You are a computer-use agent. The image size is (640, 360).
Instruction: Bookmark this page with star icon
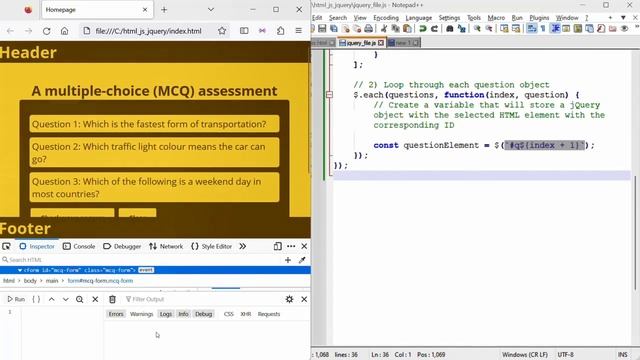(x=222, y=31)
